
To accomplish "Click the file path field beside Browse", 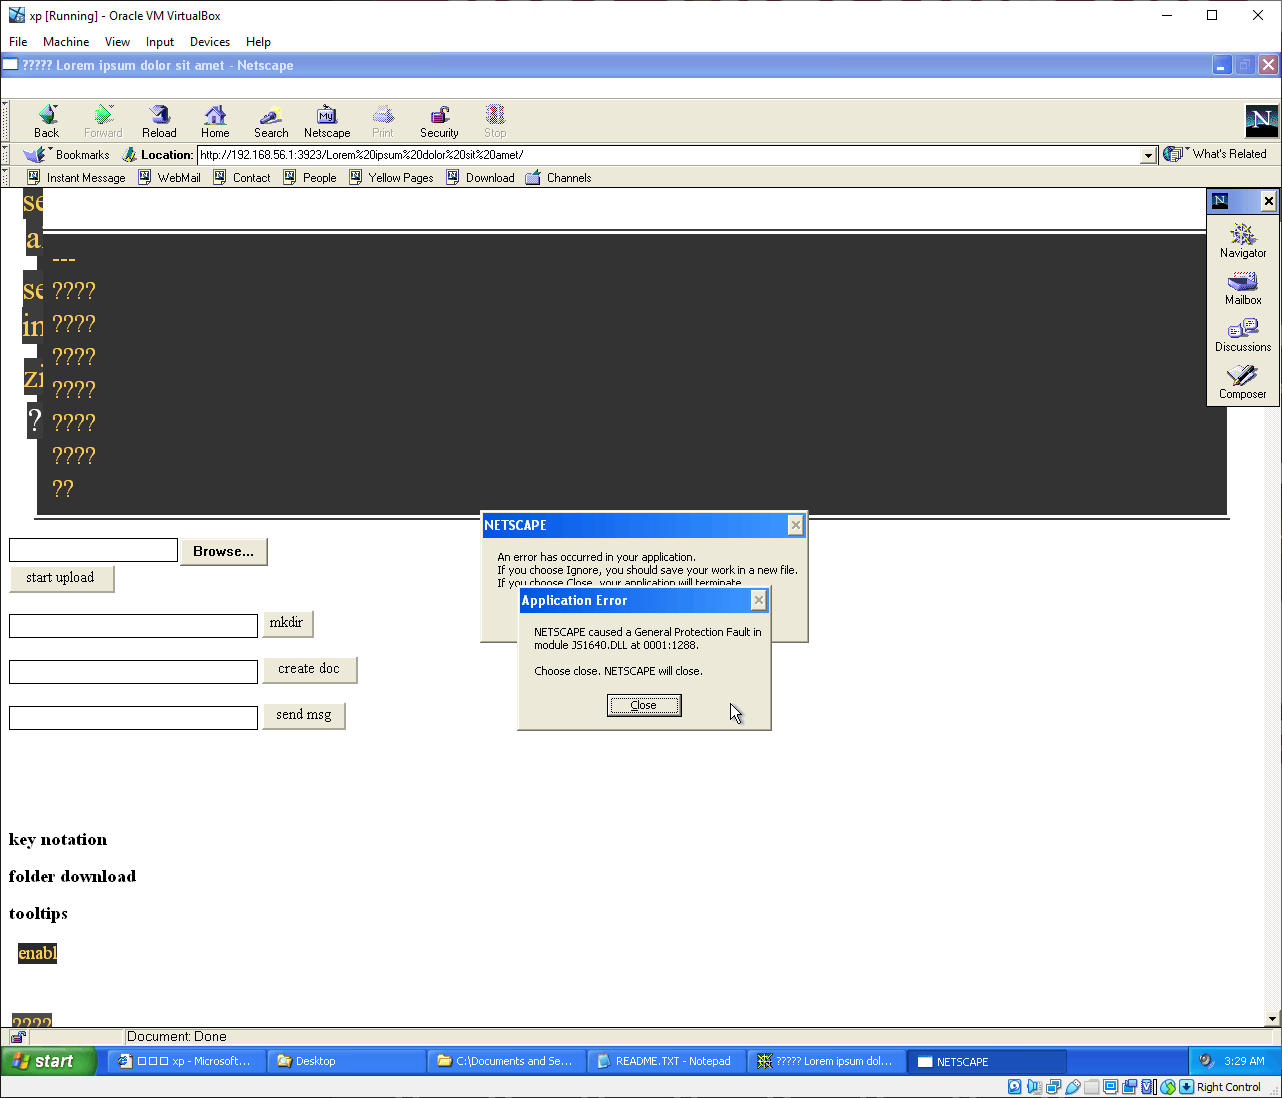I will (x=93, y=550).
